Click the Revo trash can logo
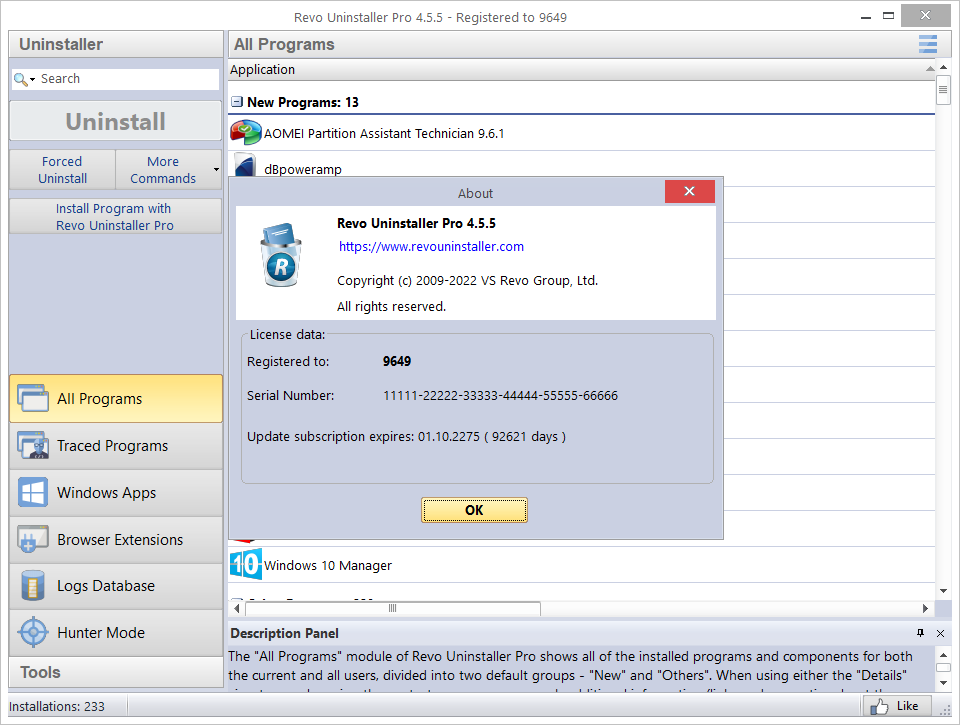960x725 pixels. pyautogui.click(x=281, y=255)
